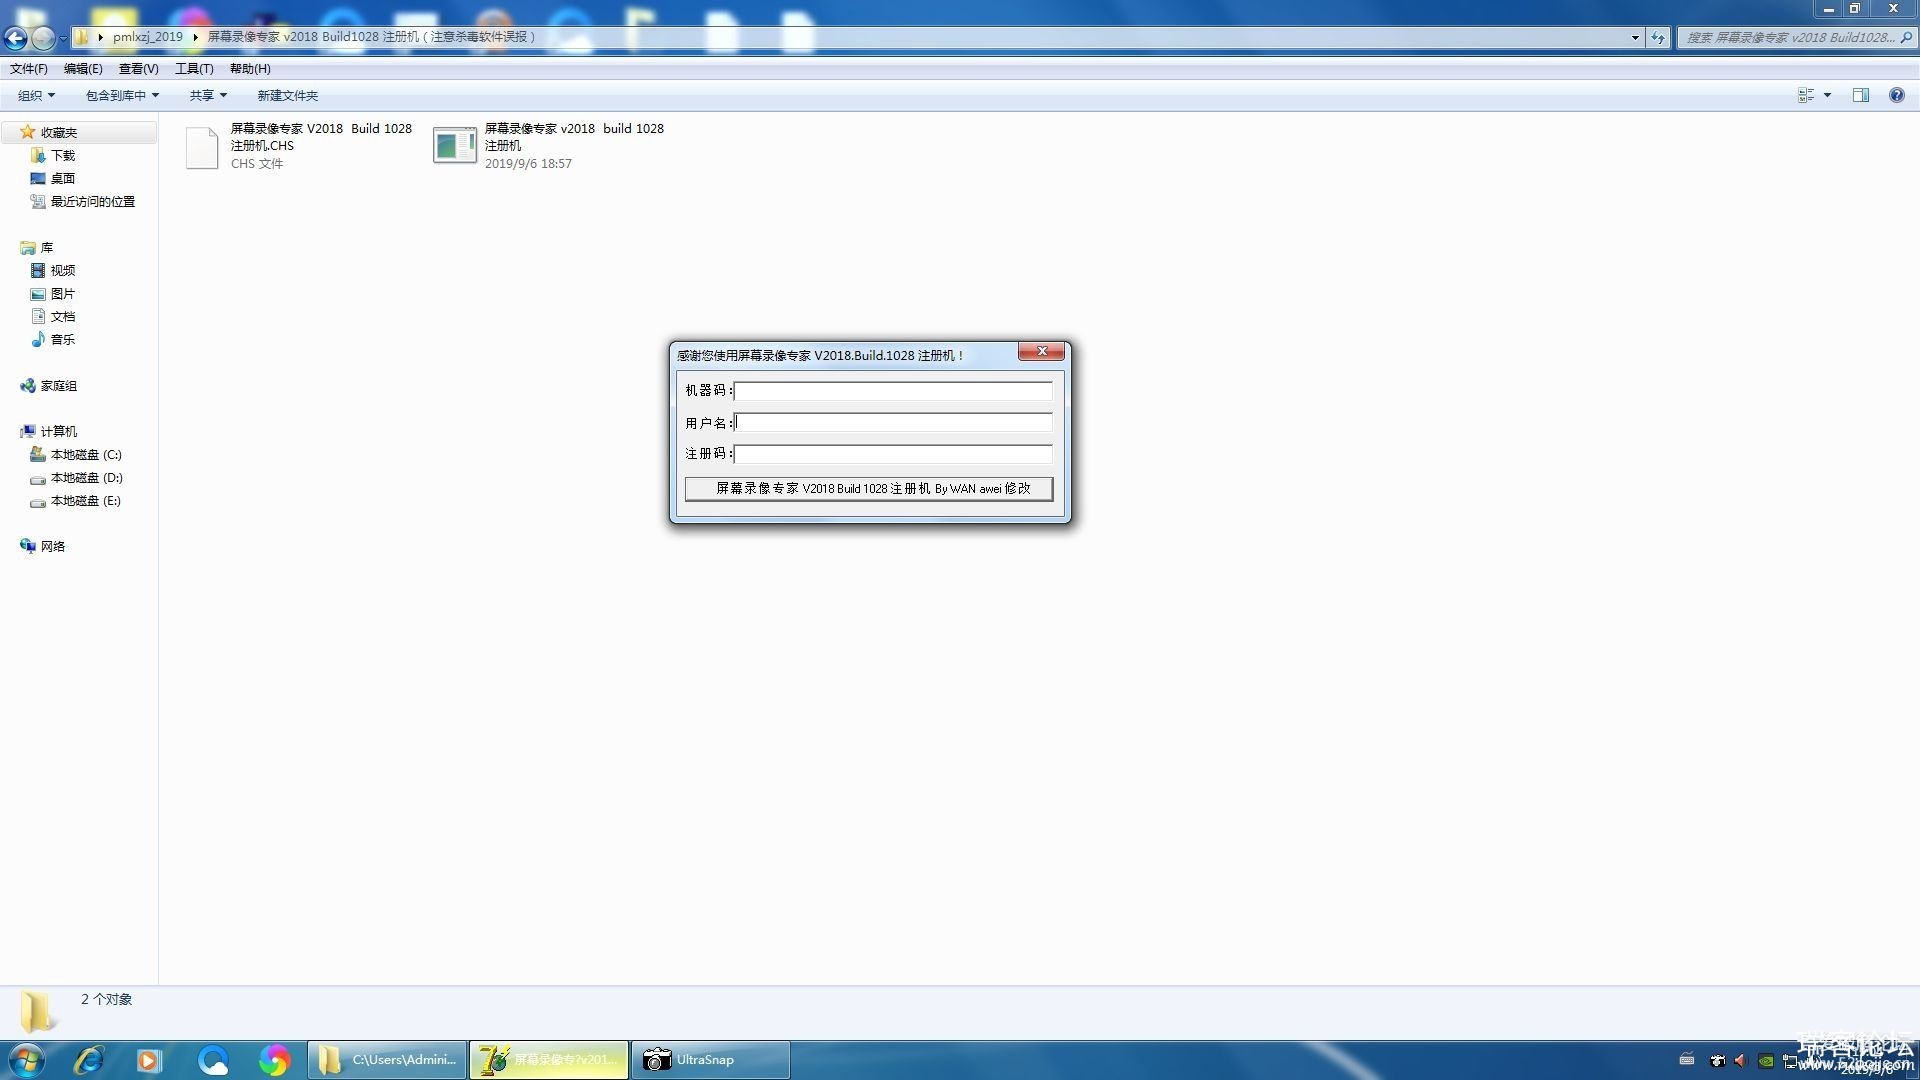
Task: Select 本地磁盘 (C:) in sidebar
Action: click(82, 454)
